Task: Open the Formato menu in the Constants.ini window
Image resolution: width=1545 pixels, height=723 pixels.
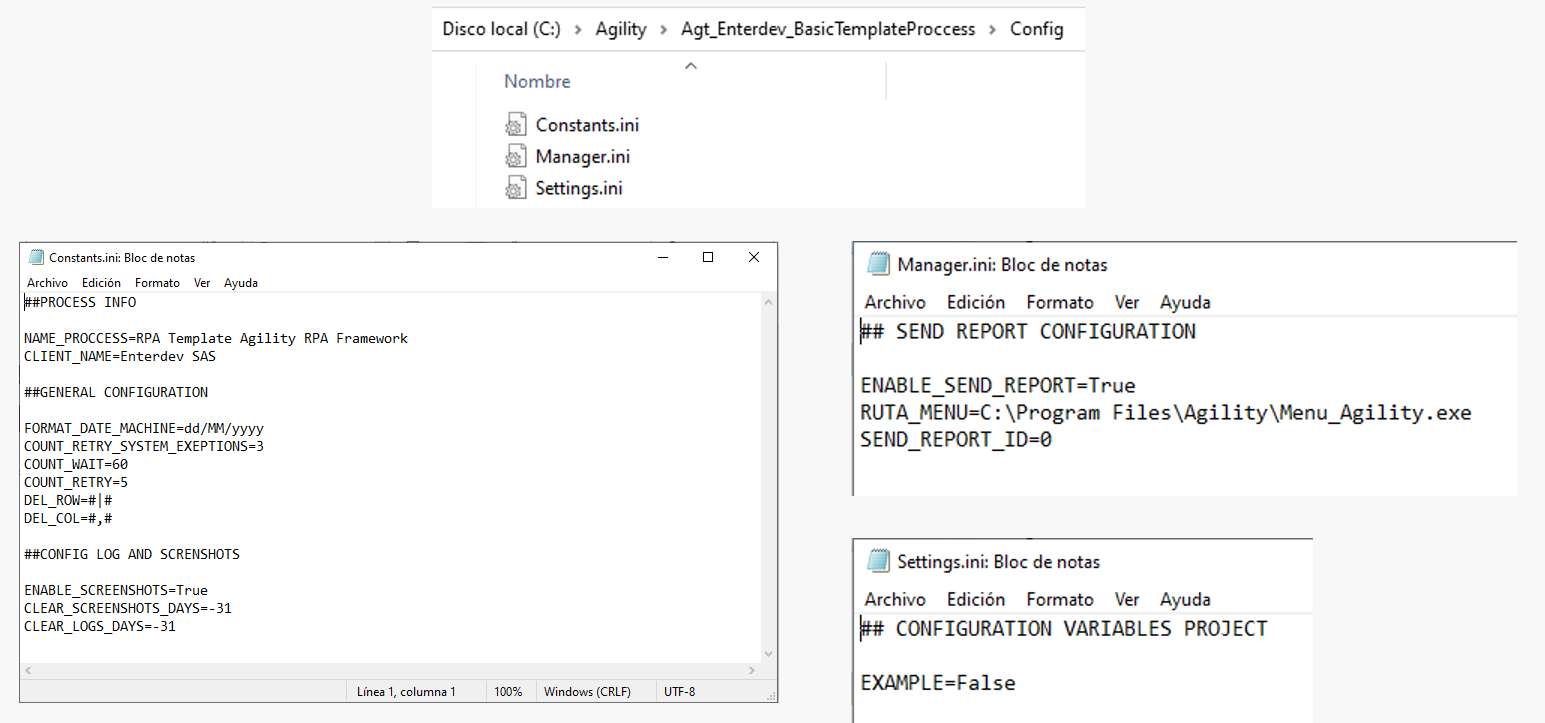Action: pos(157,283)
